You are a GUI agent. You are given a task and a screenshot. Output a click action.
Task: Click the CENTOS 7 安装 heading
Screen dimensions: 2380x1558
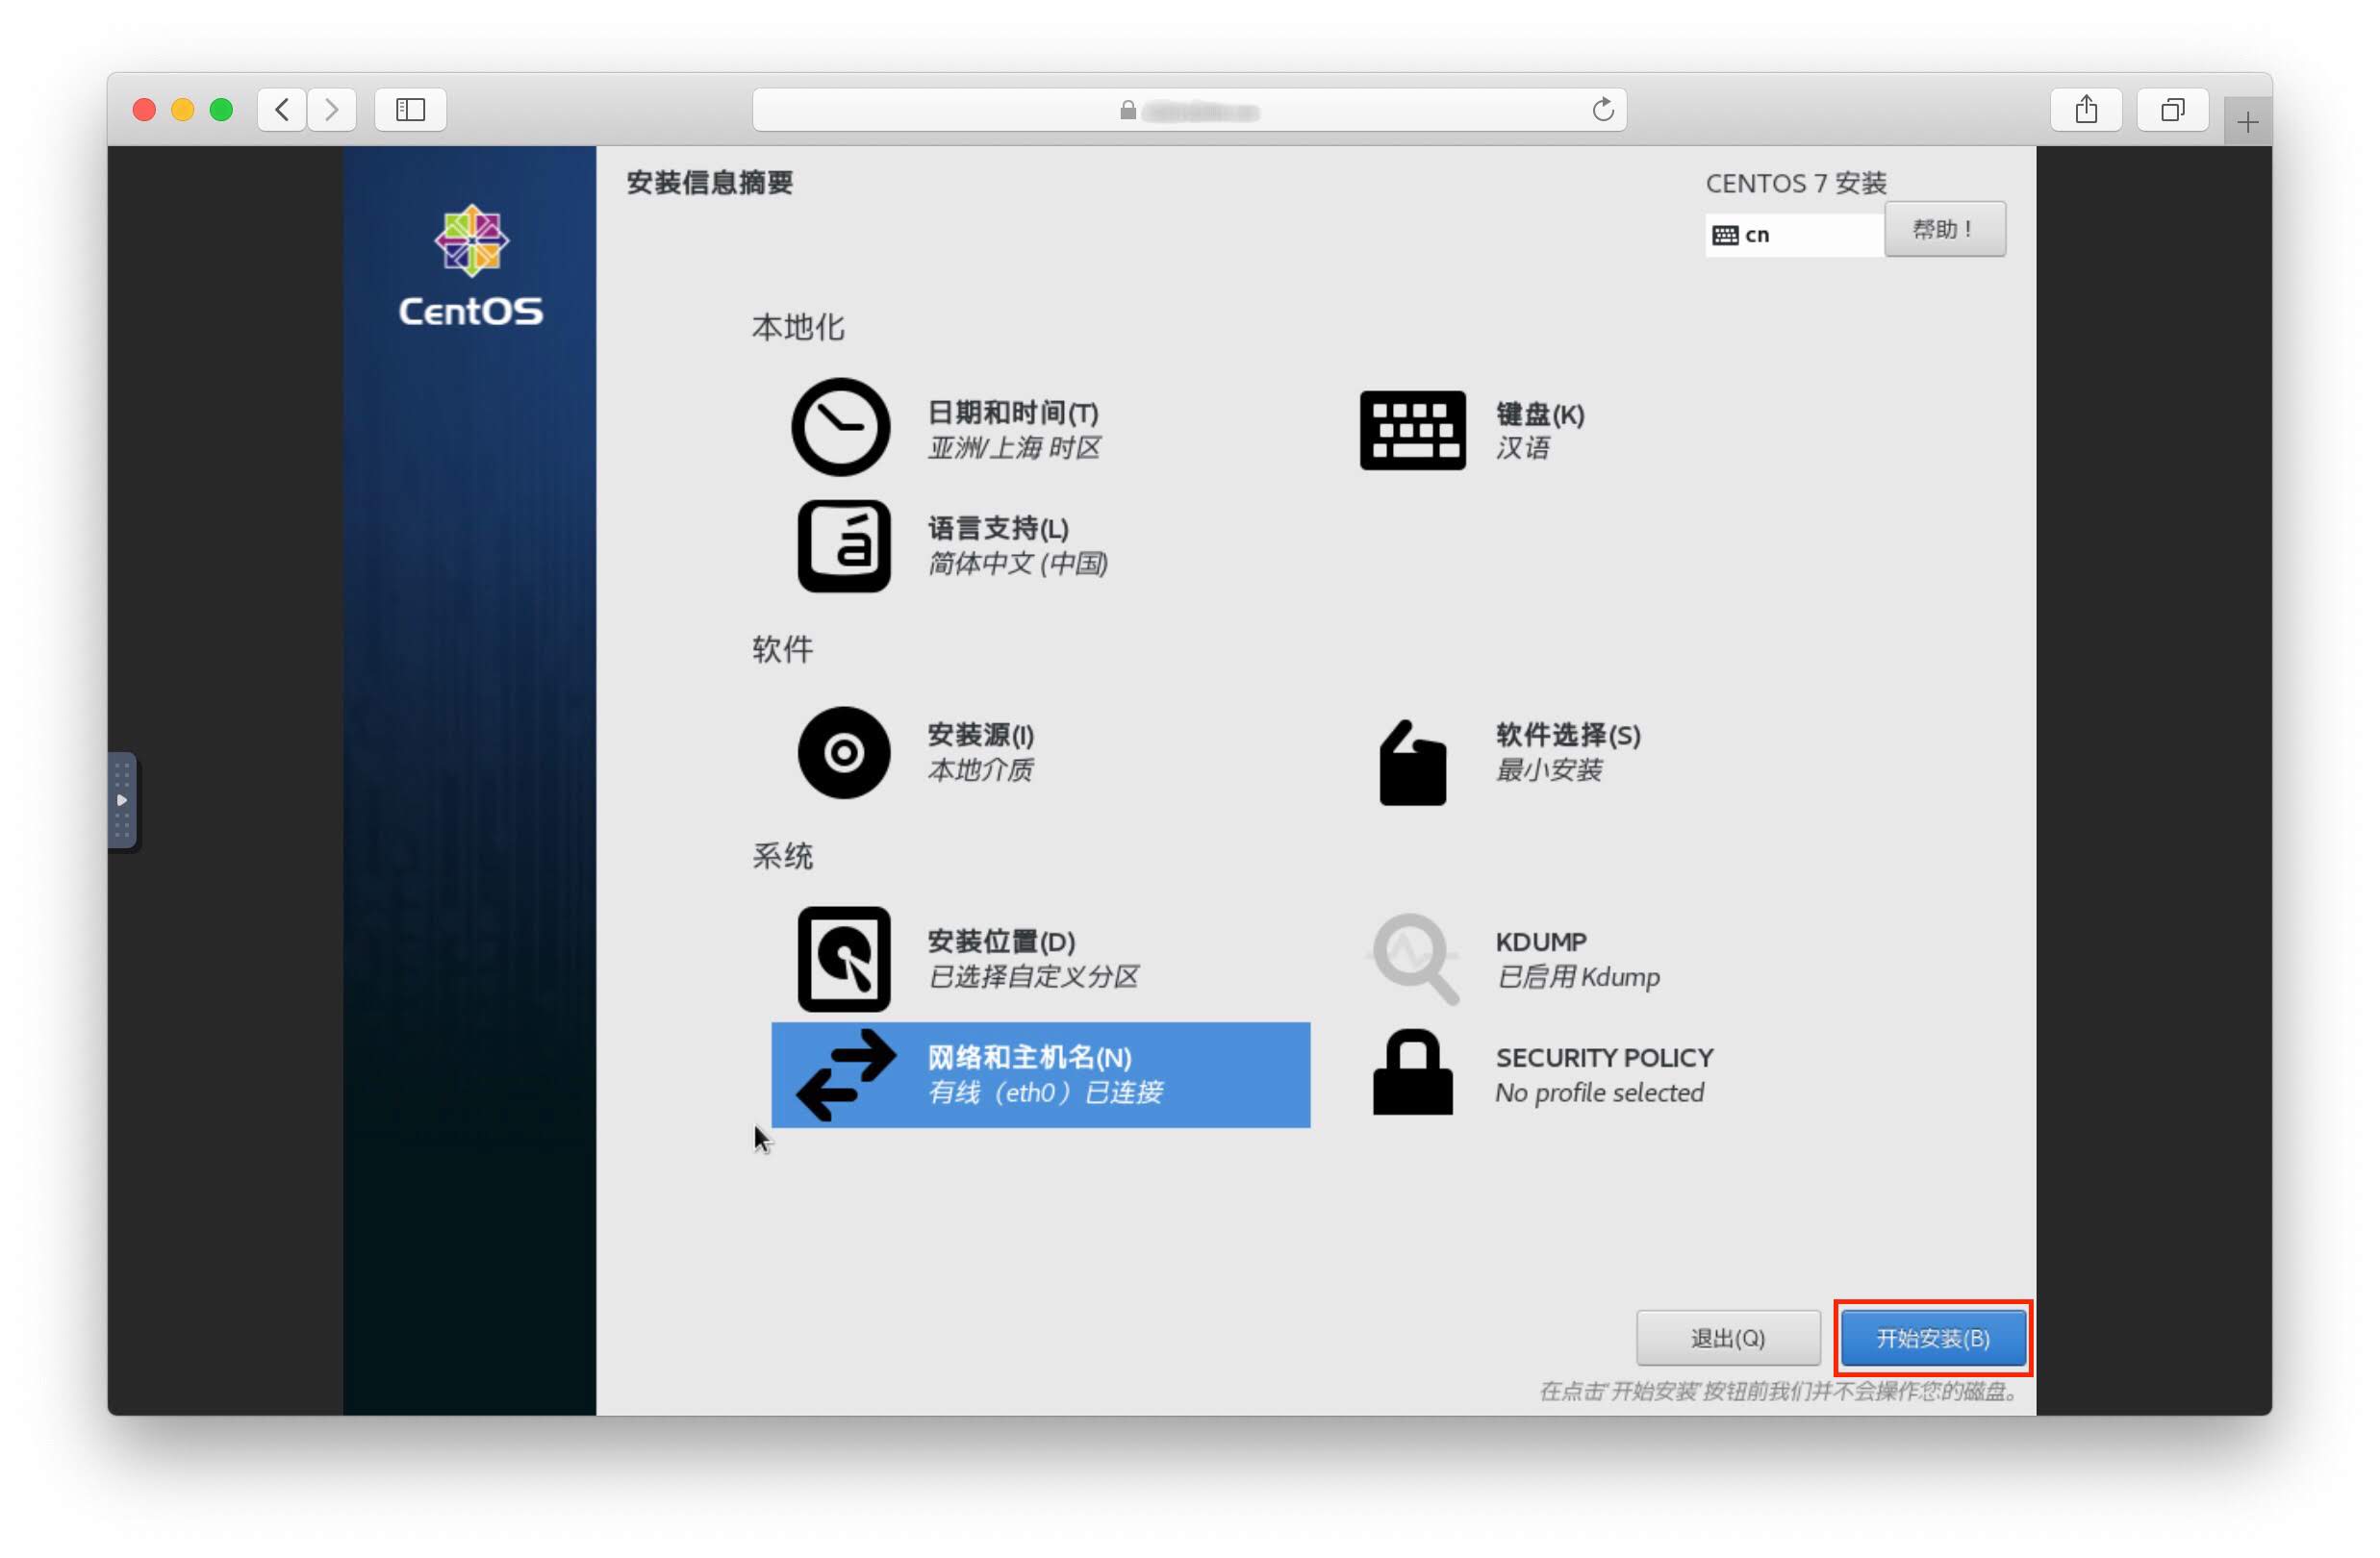[1795, 183]
